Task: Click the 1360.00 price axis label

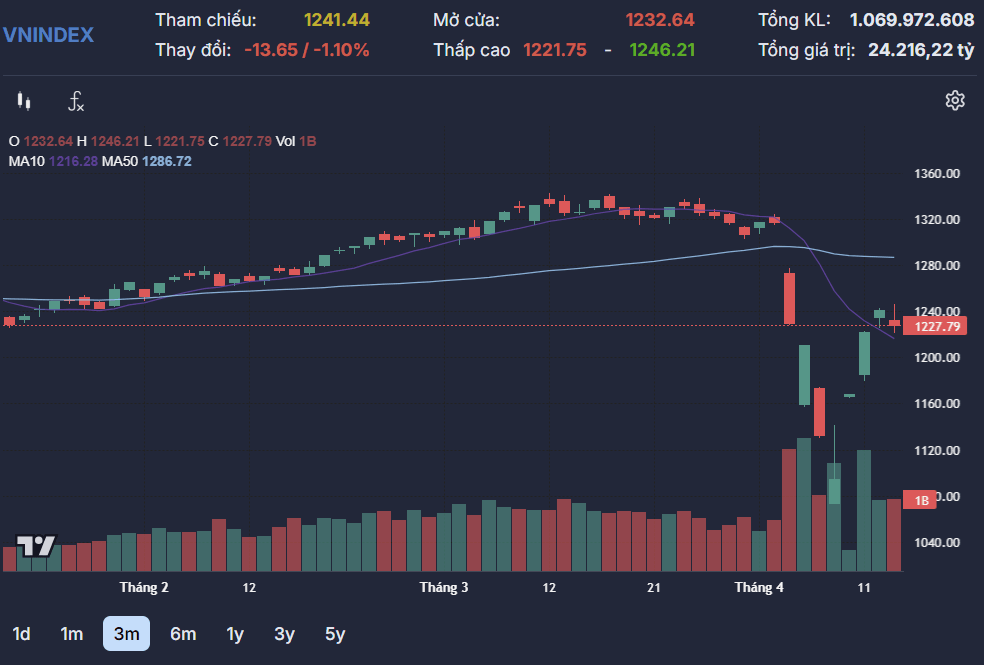Action: pos(936,174)
